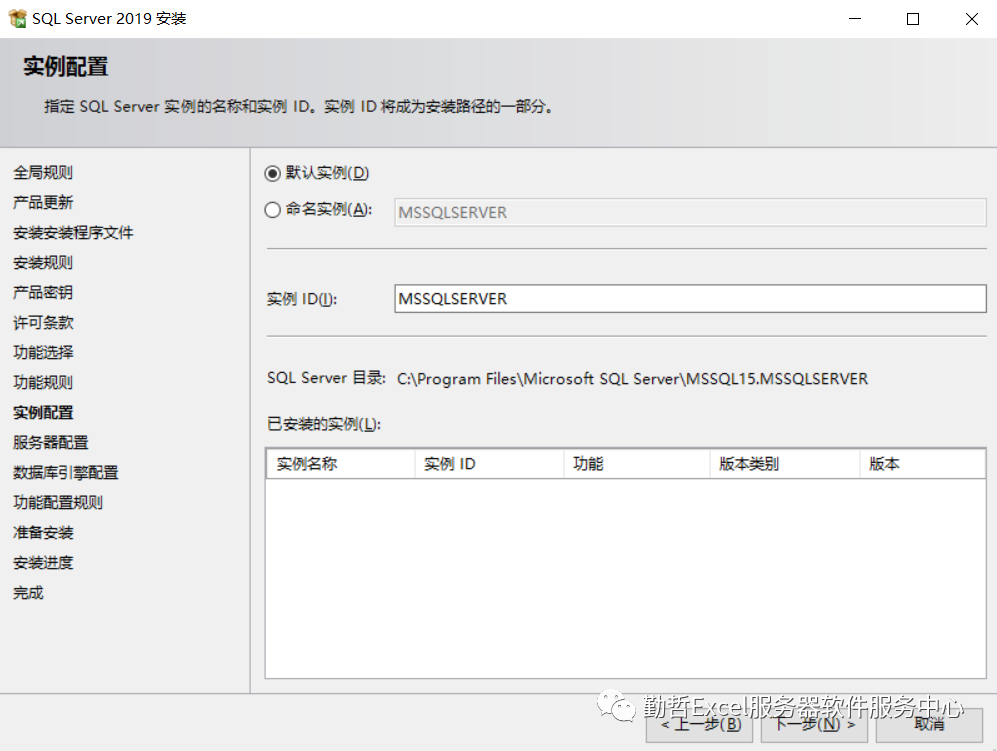Open the 数据库引擎配置 step
Screen dimensions: 997x751
point(65,472)
